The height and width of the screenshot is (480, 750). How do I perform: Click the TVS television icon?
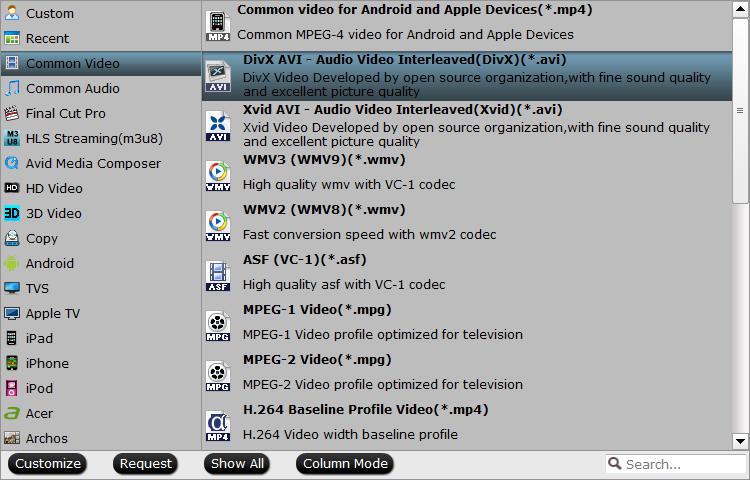click(x=12, y=288)
